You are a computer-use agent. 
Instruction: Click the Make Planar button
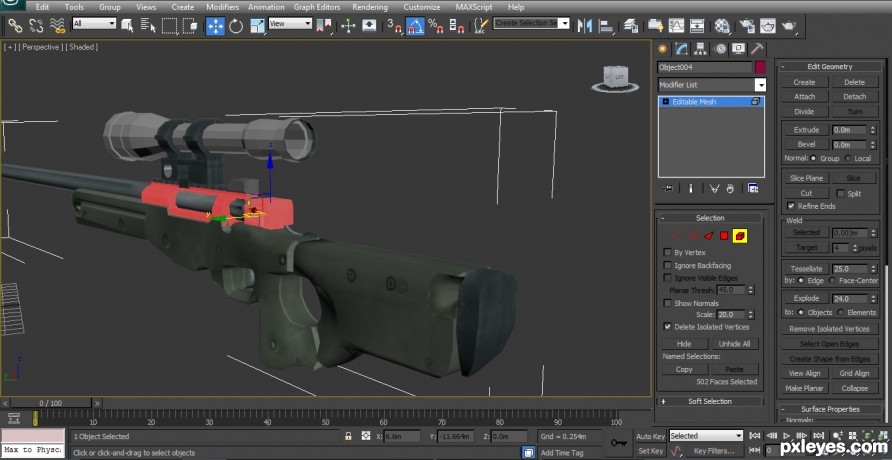(804, 388)
